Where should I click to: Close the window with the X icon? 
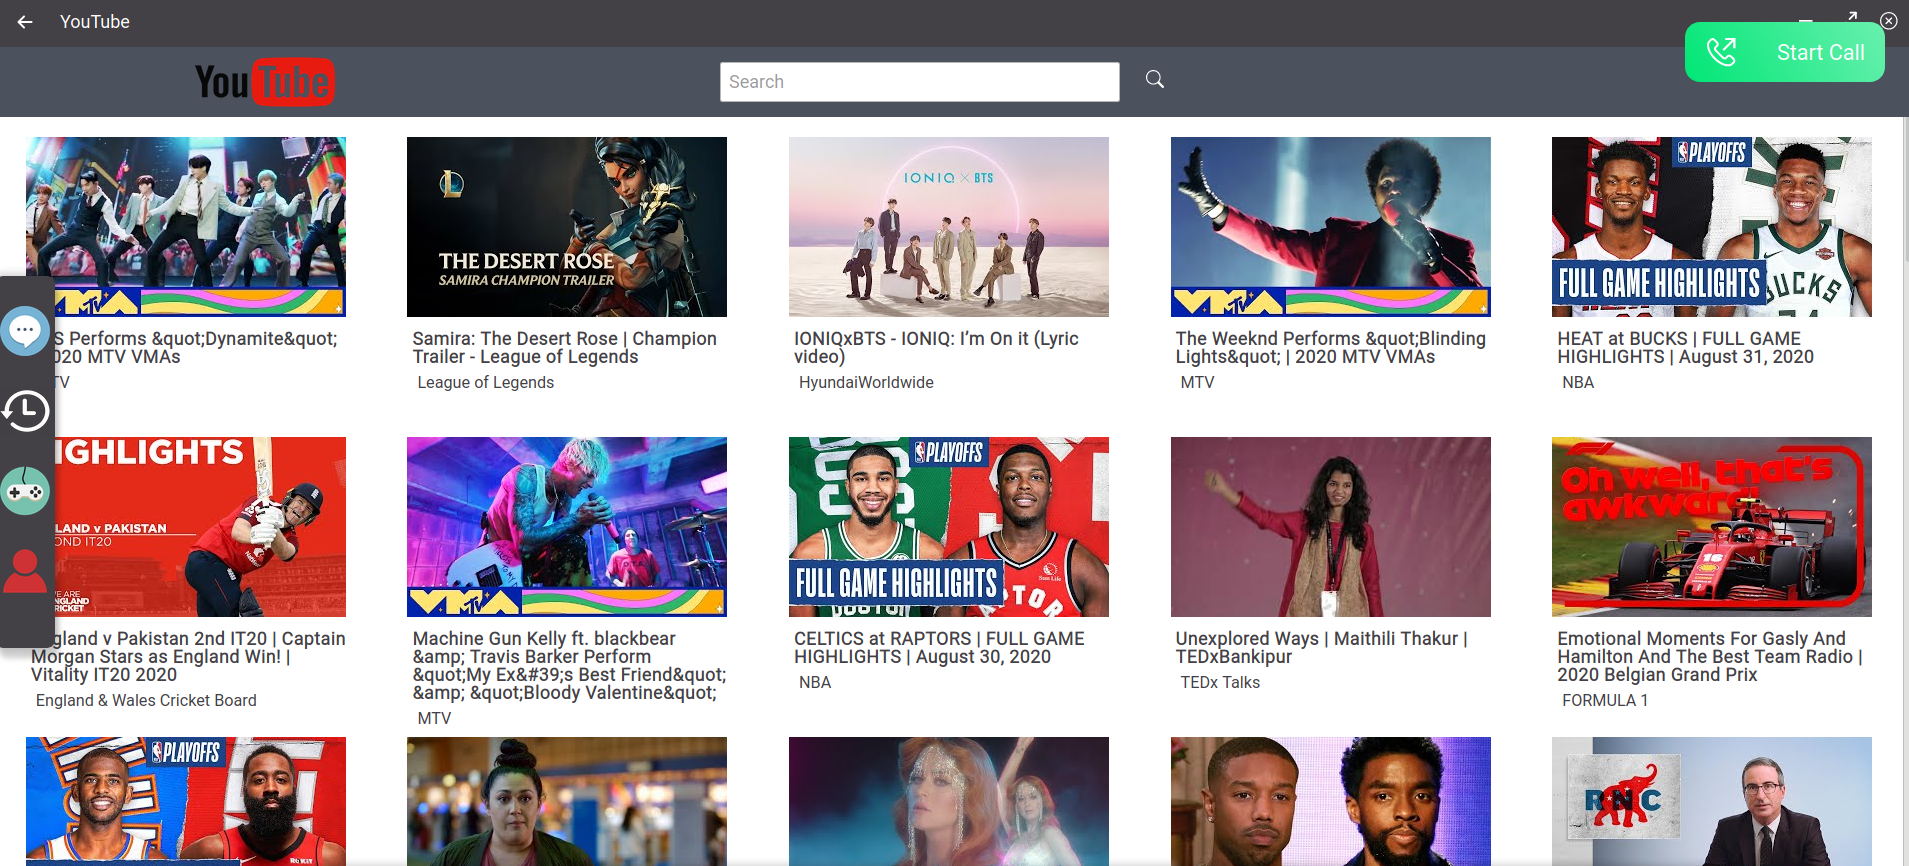point(1889,20)
